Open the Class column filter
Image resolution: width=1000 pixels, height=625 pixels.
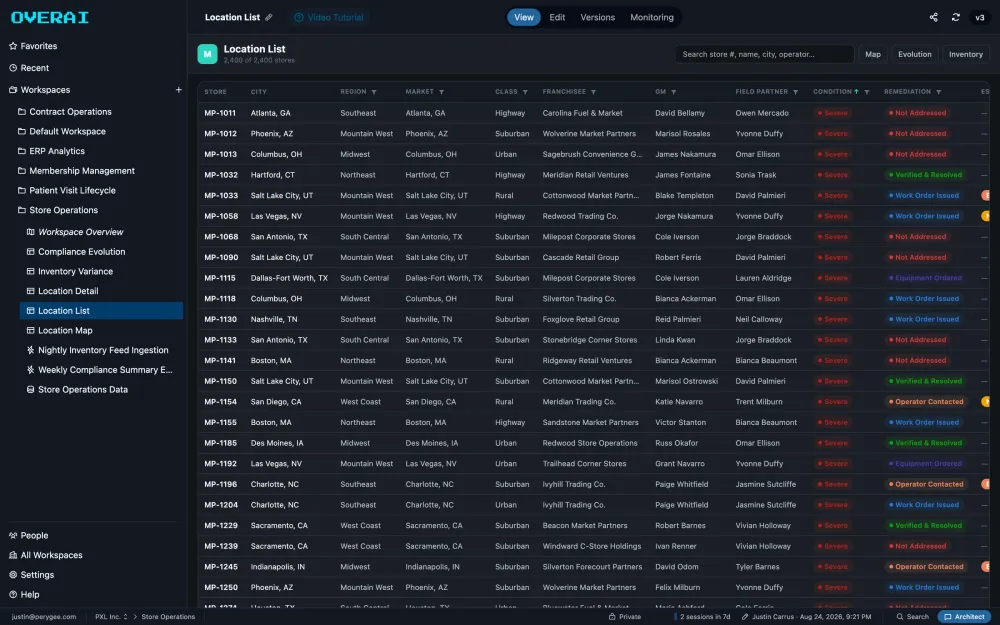point(525,92)
